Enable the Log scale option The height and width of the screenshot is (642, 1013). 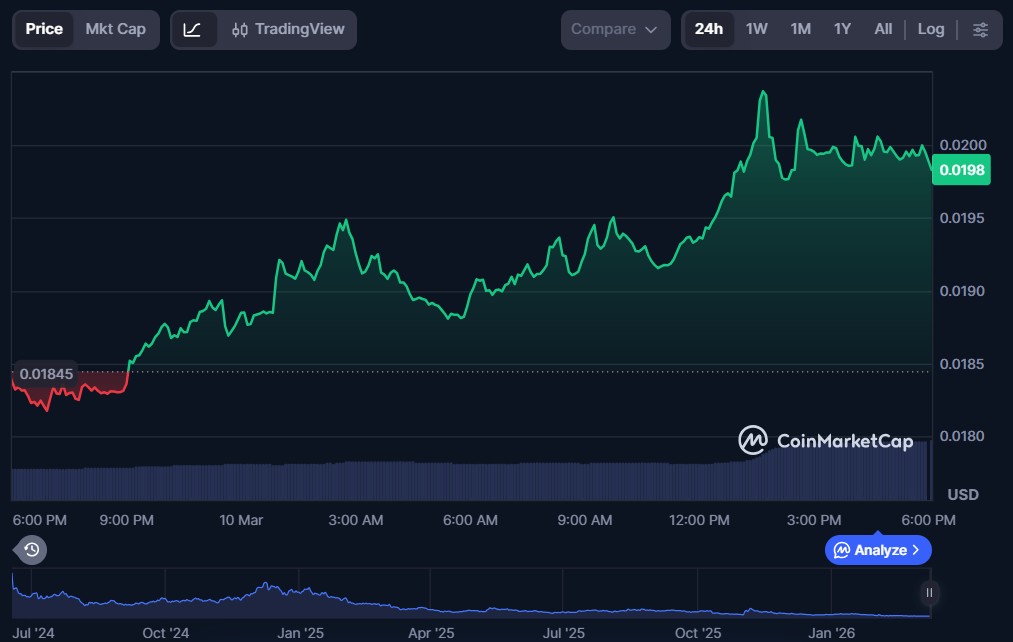[930, 29]
